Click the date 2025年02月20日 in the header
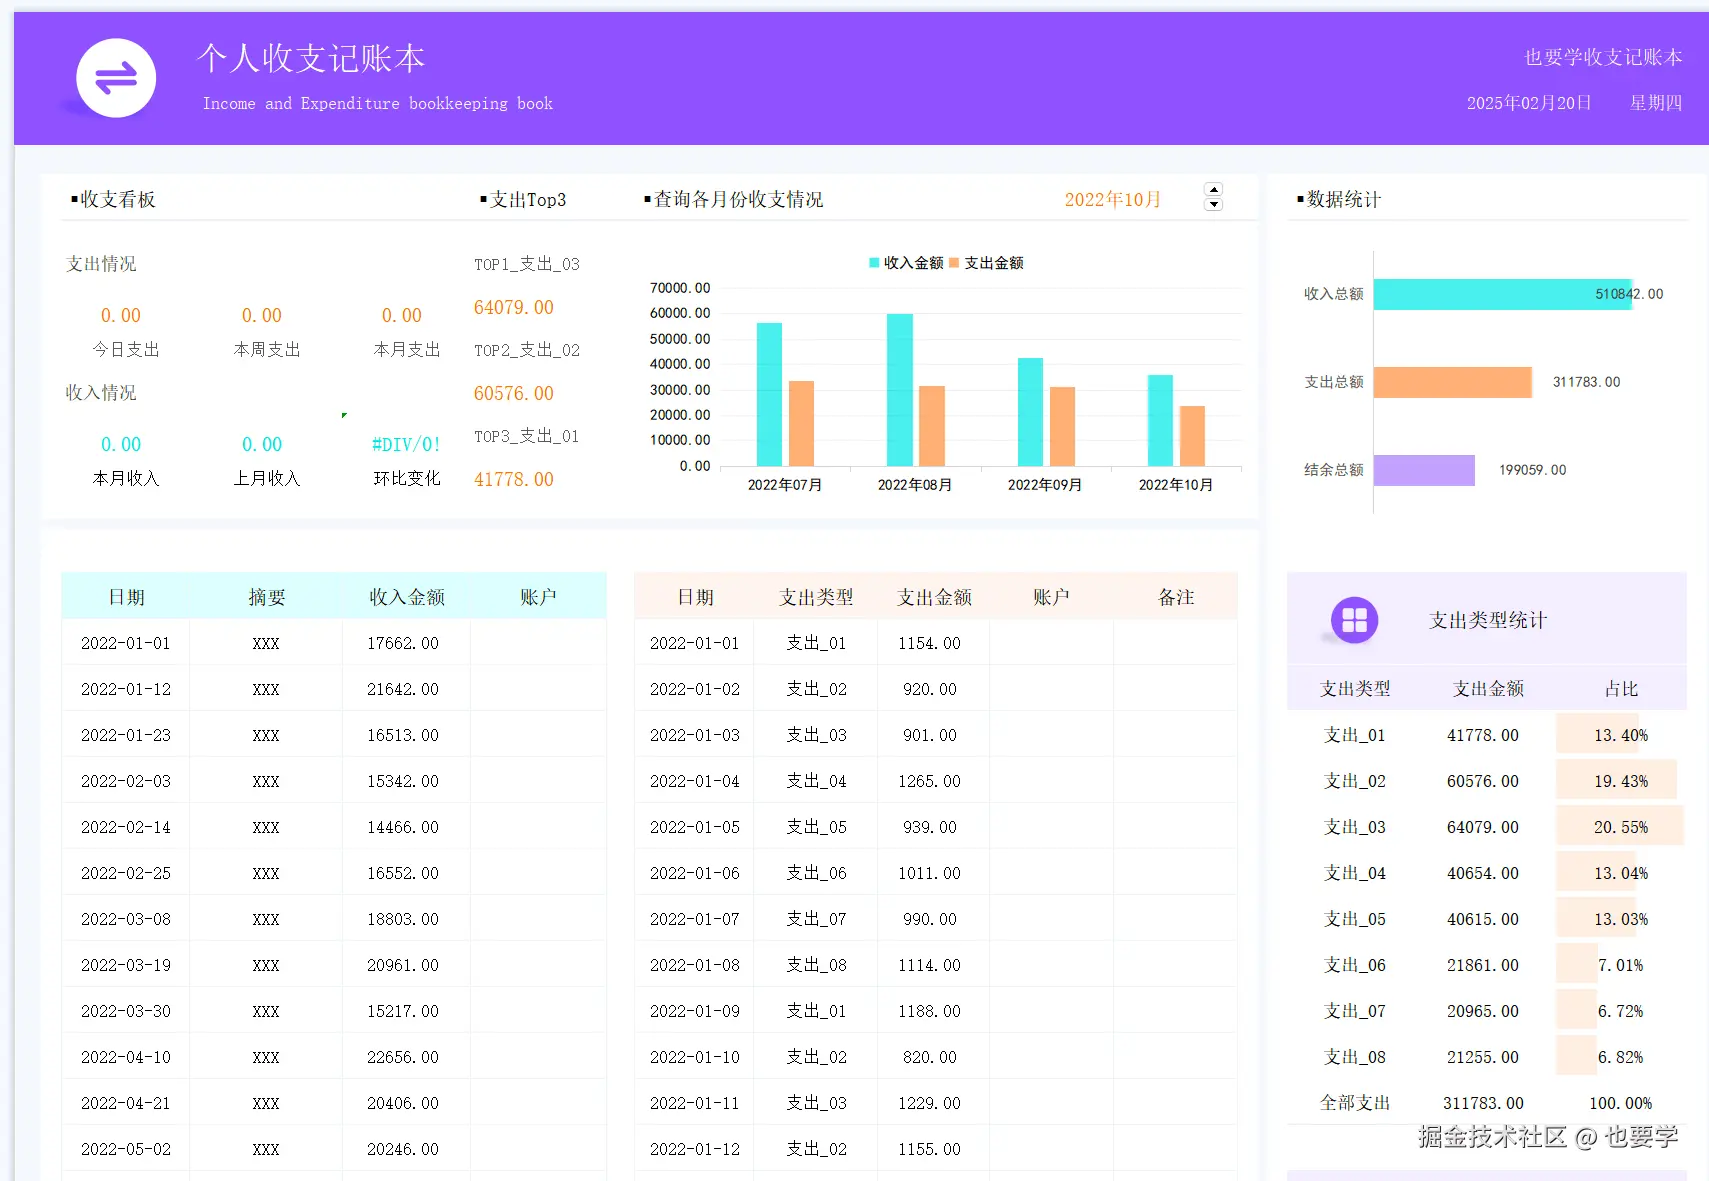This screenshot has height=1181, width=1709. (1528, 103)
